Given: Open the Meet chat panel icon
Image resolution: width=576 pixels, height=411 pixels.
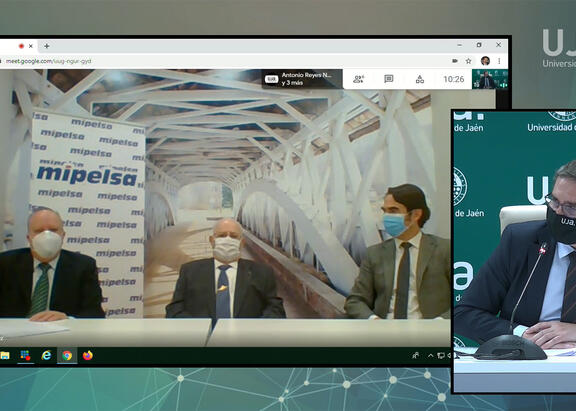Looking at the screenshot, I should pos(389,79).
